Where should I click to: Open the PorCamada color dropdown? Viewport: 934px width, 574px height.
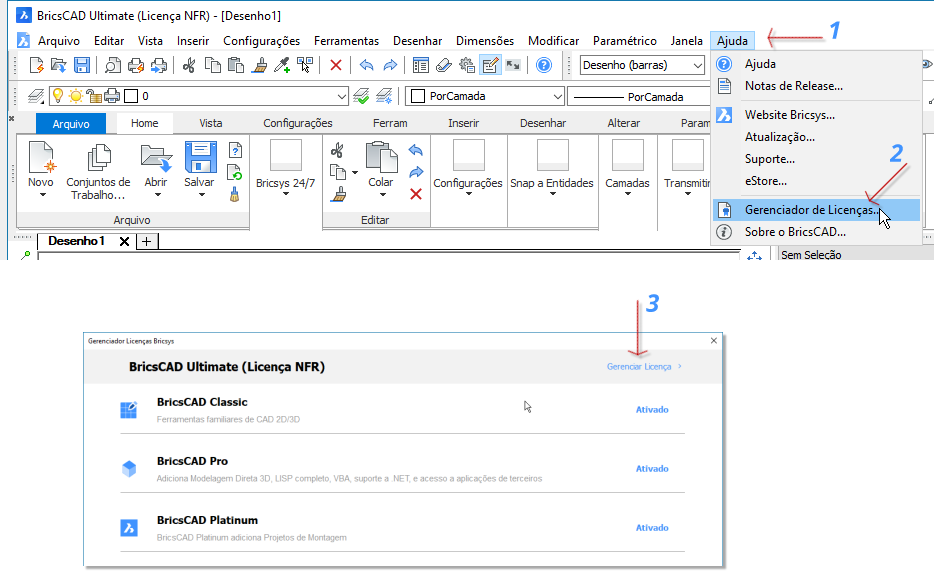[558, 96]
